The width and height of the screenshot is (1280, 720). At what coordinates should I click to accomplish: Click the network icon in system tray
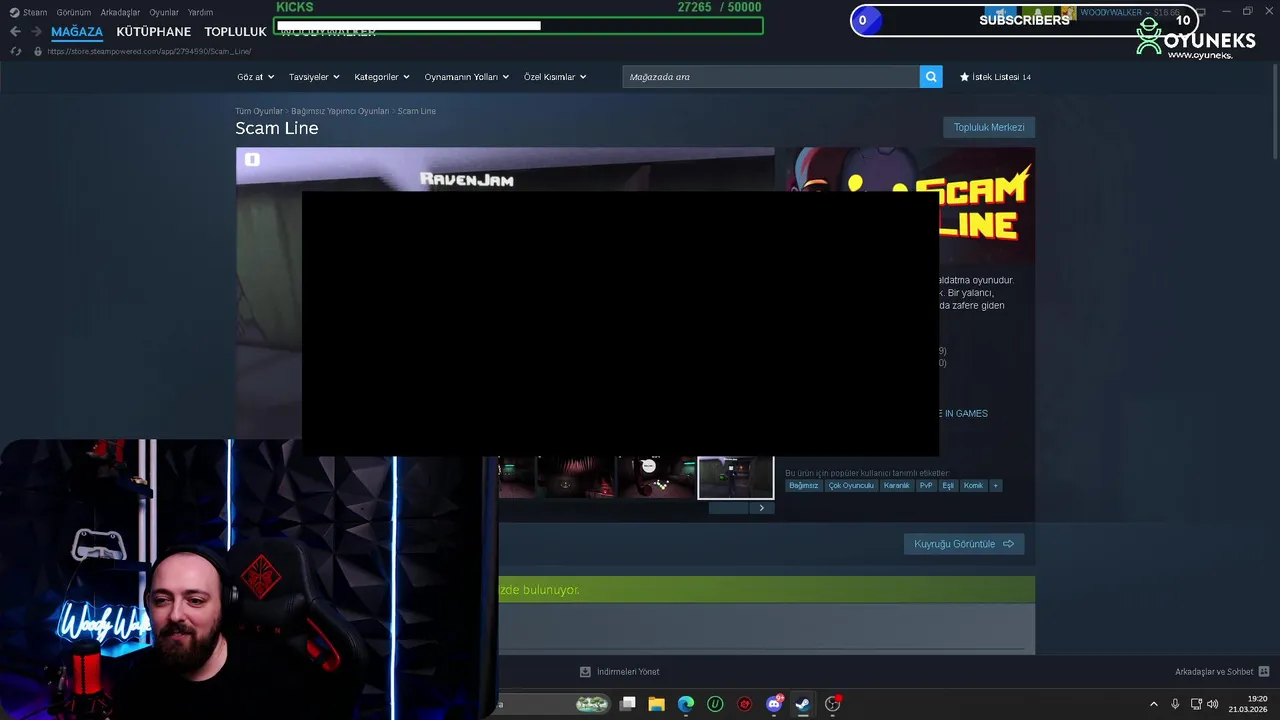tap(1196, 704)
